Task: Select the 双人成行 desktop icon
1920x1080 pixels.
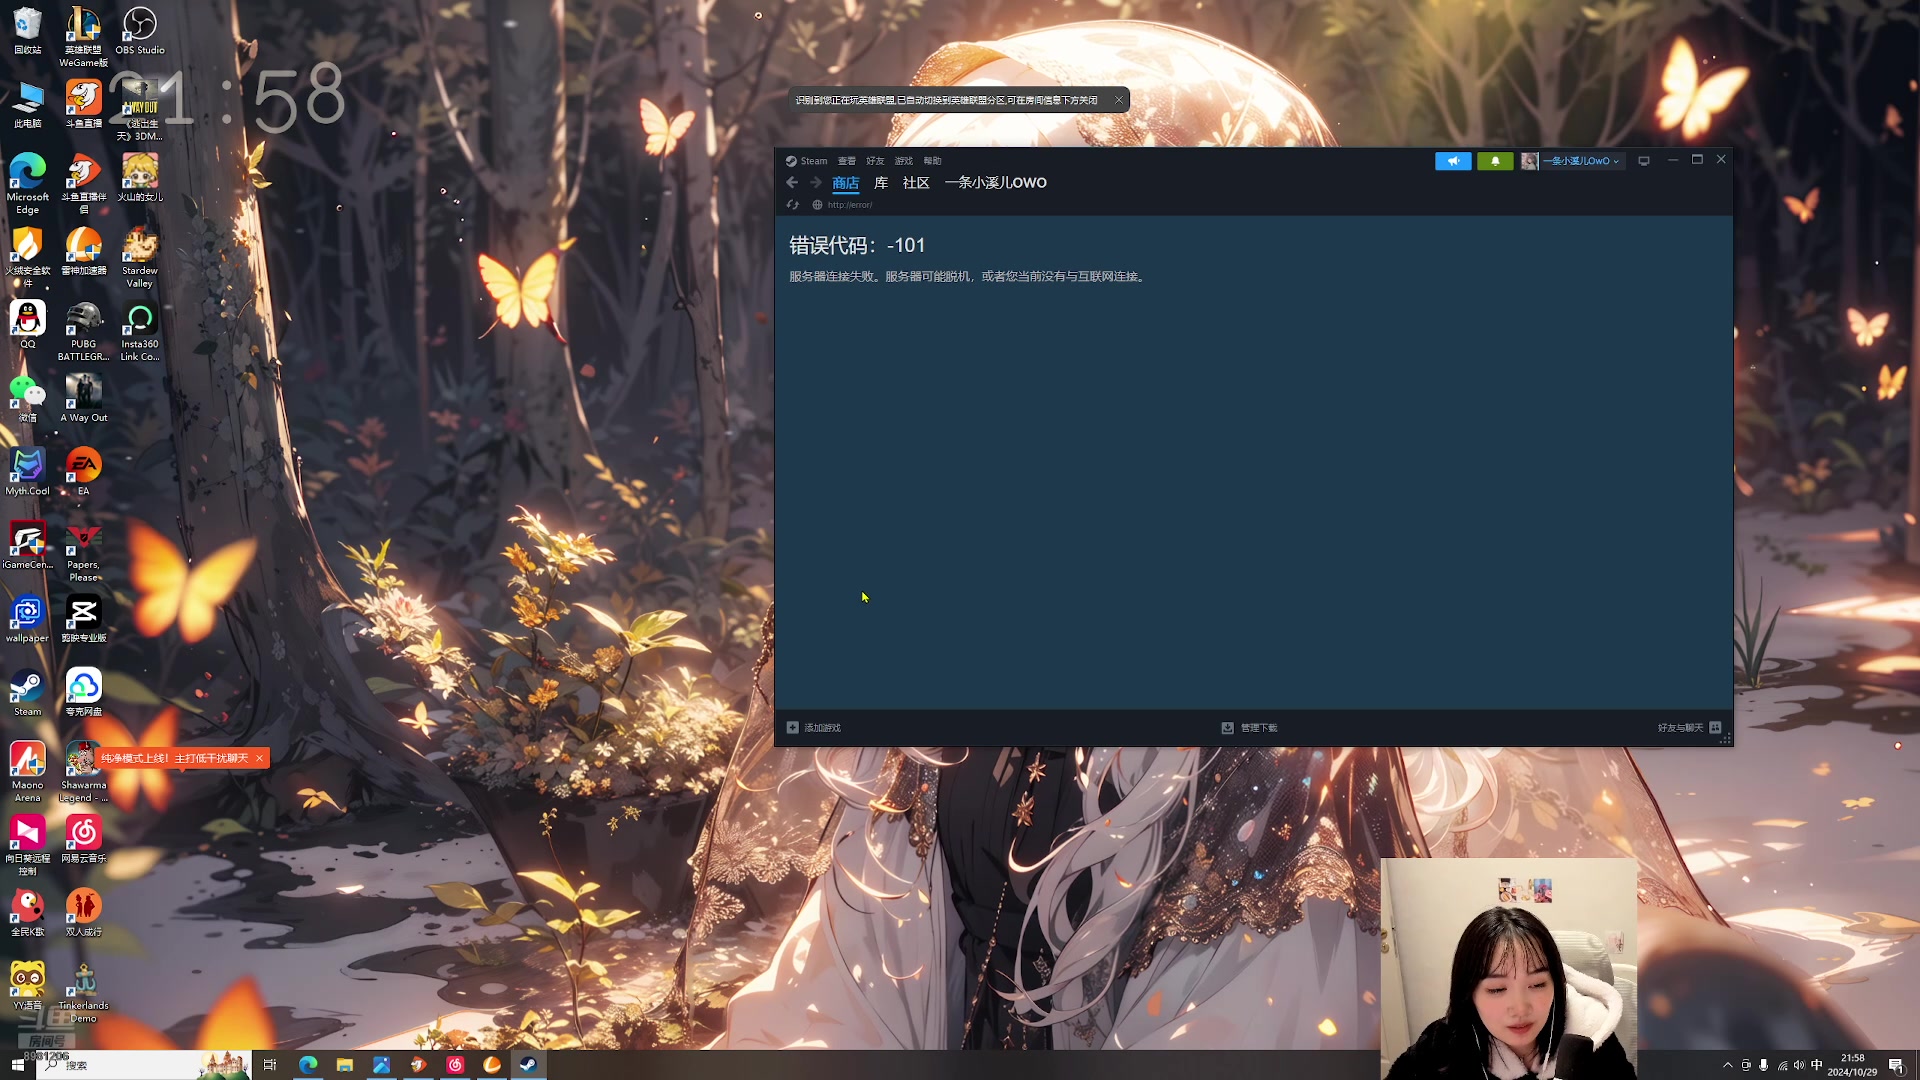Action: [84, 913]
